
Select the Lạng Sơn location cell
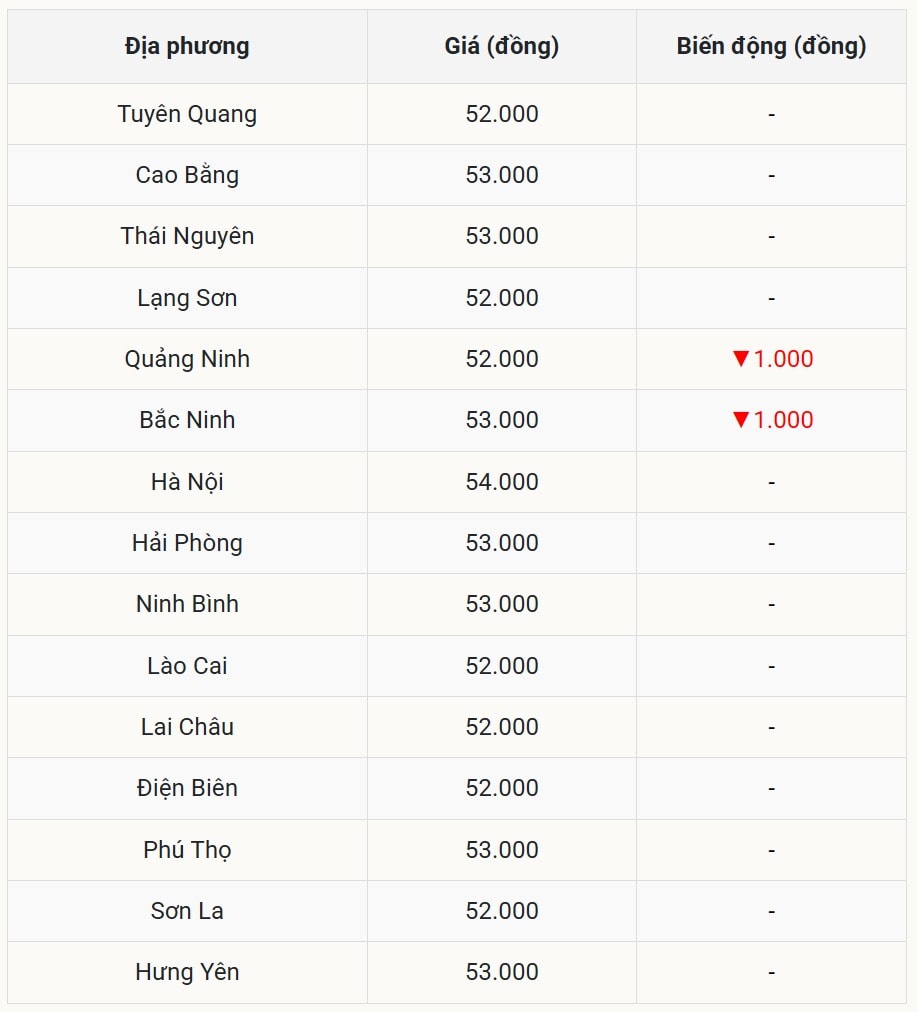(x=187, y=298)
